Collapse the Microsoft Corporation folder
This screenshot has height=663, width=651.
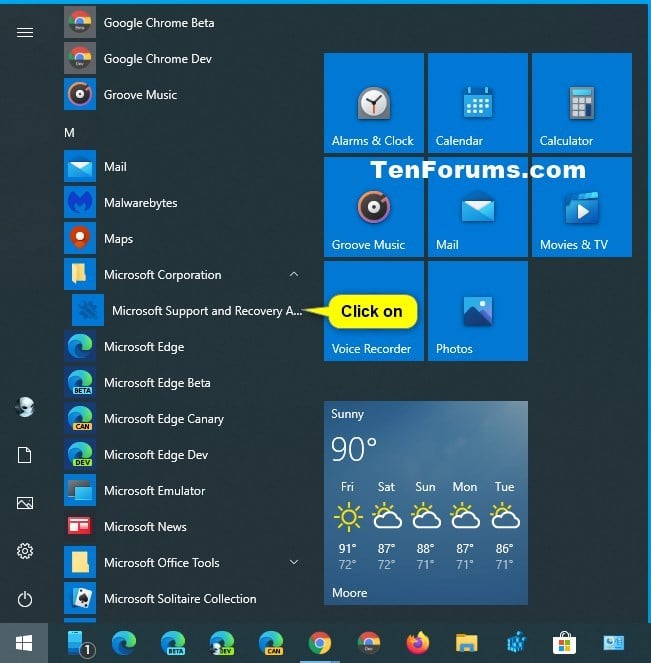coord(294,274)
